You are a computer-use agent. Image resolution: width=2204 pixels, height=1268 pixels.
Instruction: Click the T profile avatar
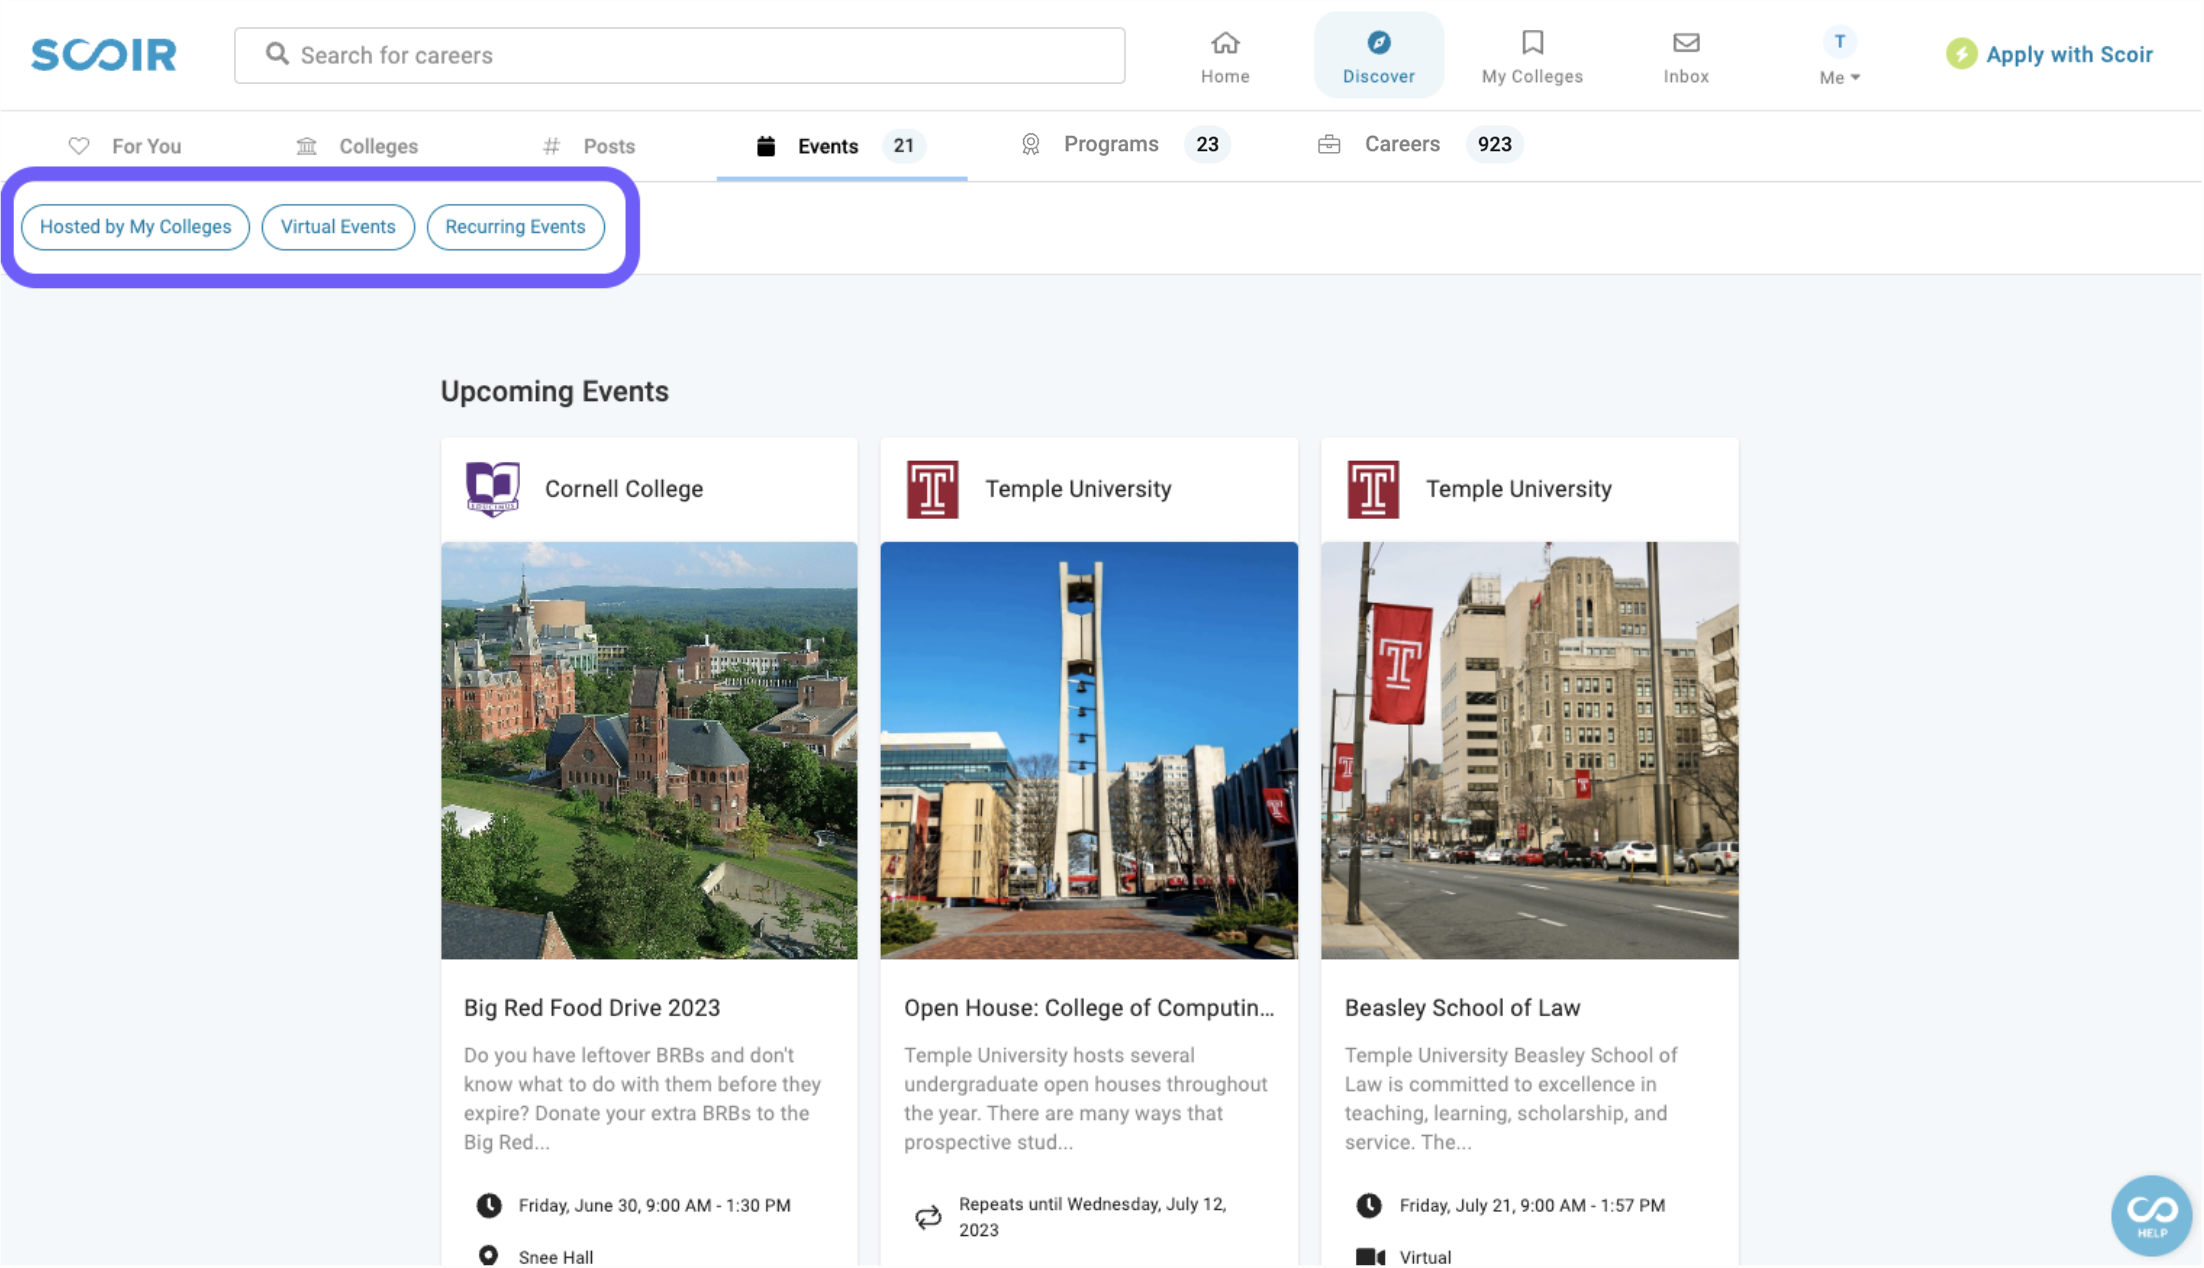pos(1839,42)
